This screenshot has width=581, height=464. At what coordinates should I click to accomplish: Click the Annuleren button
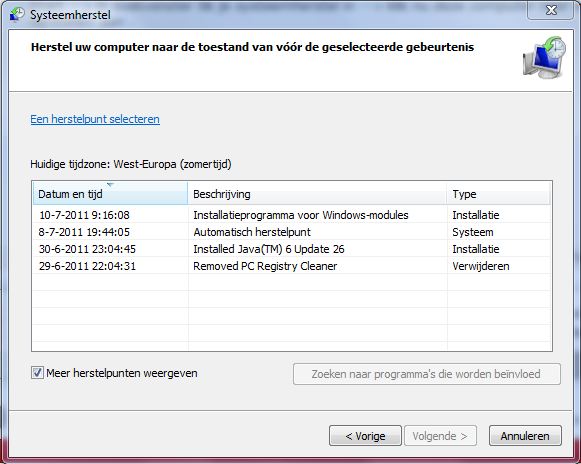point(525,436)
